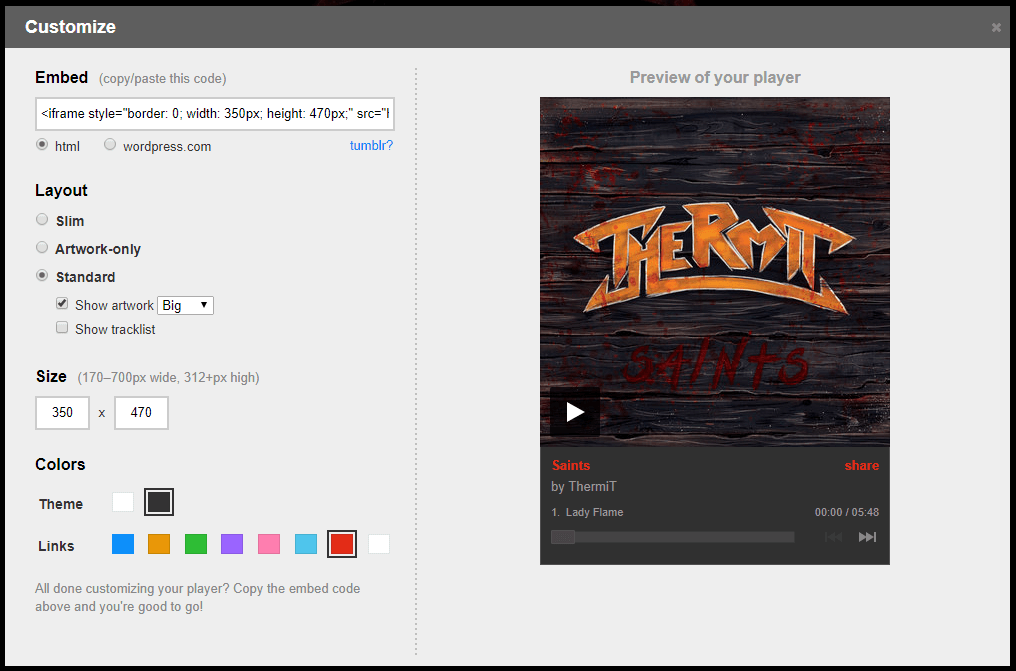Go to previous track in player

(833, 537)
